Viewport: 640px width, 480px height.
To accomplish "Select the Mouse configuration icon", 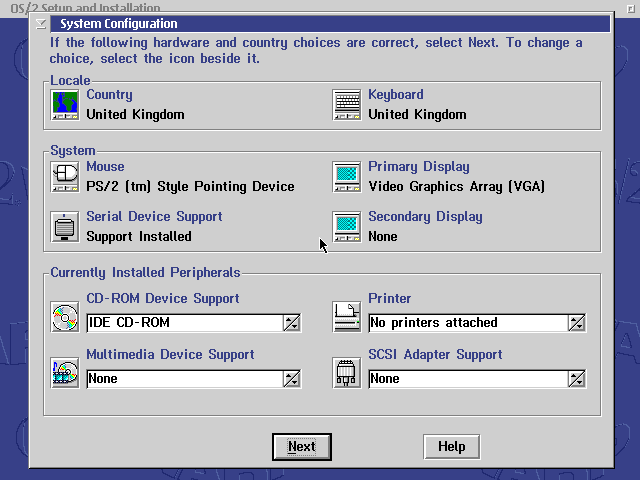I will pos(65,177).
